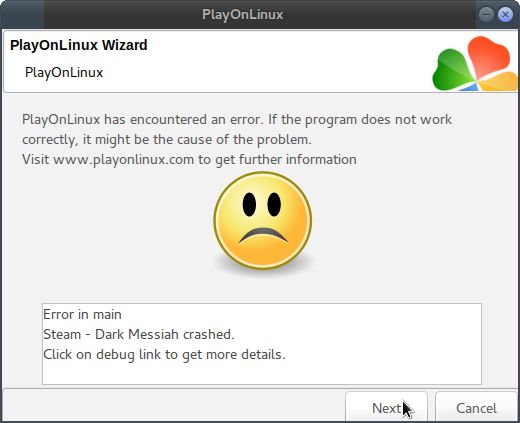Viewport: 520px width, 423px height.
Task: Click the Next button
Action: (x=386, y=407)
